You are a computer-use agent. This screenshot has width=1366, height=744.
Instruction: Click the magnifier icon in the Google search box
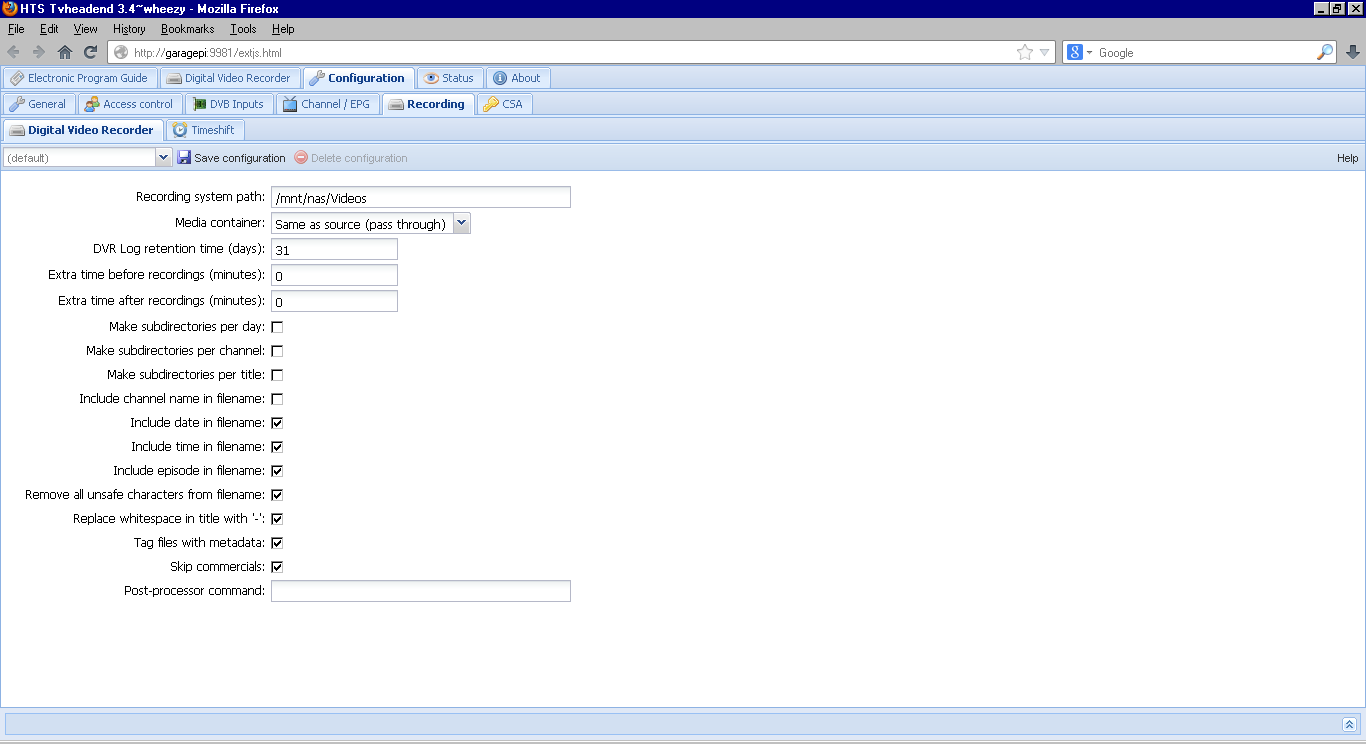point(1325,52)
